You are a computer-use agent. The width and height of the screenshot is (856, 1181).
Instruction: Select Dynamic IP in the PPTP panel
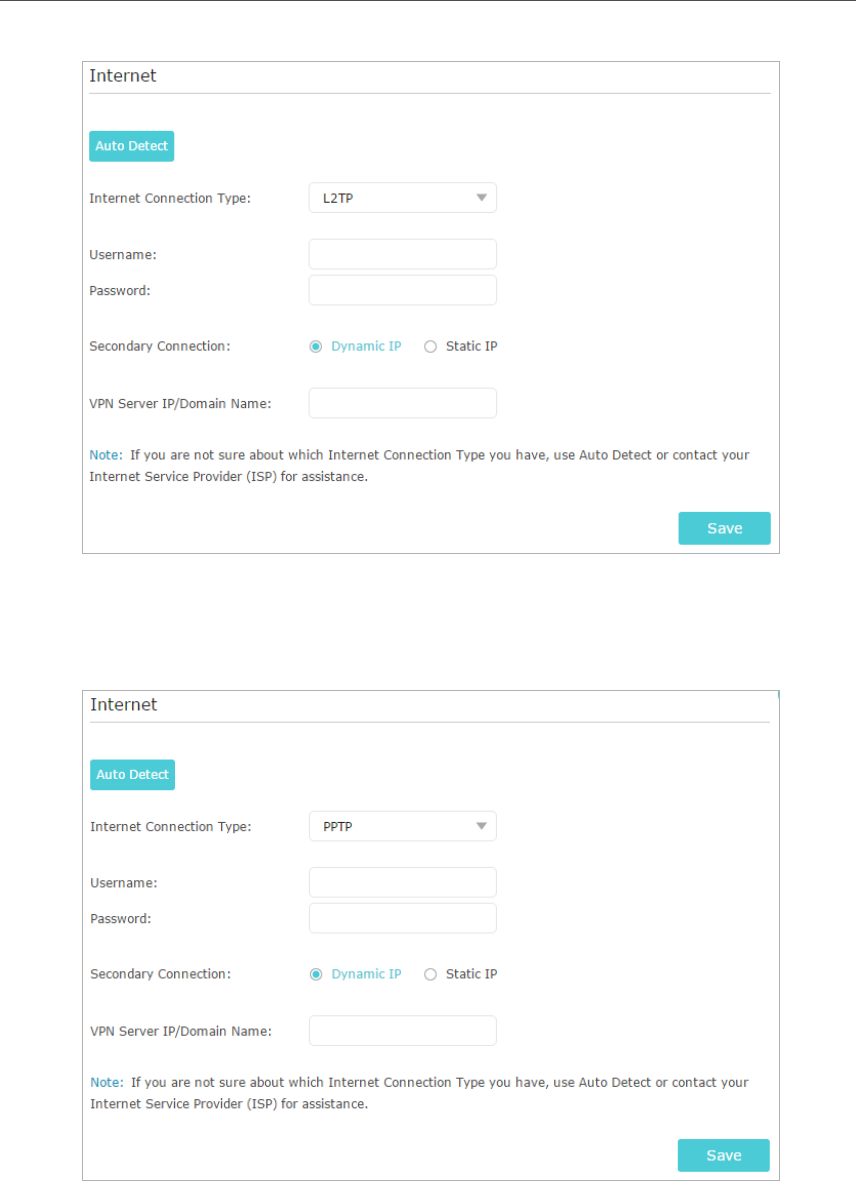click(x=316, y=974)
